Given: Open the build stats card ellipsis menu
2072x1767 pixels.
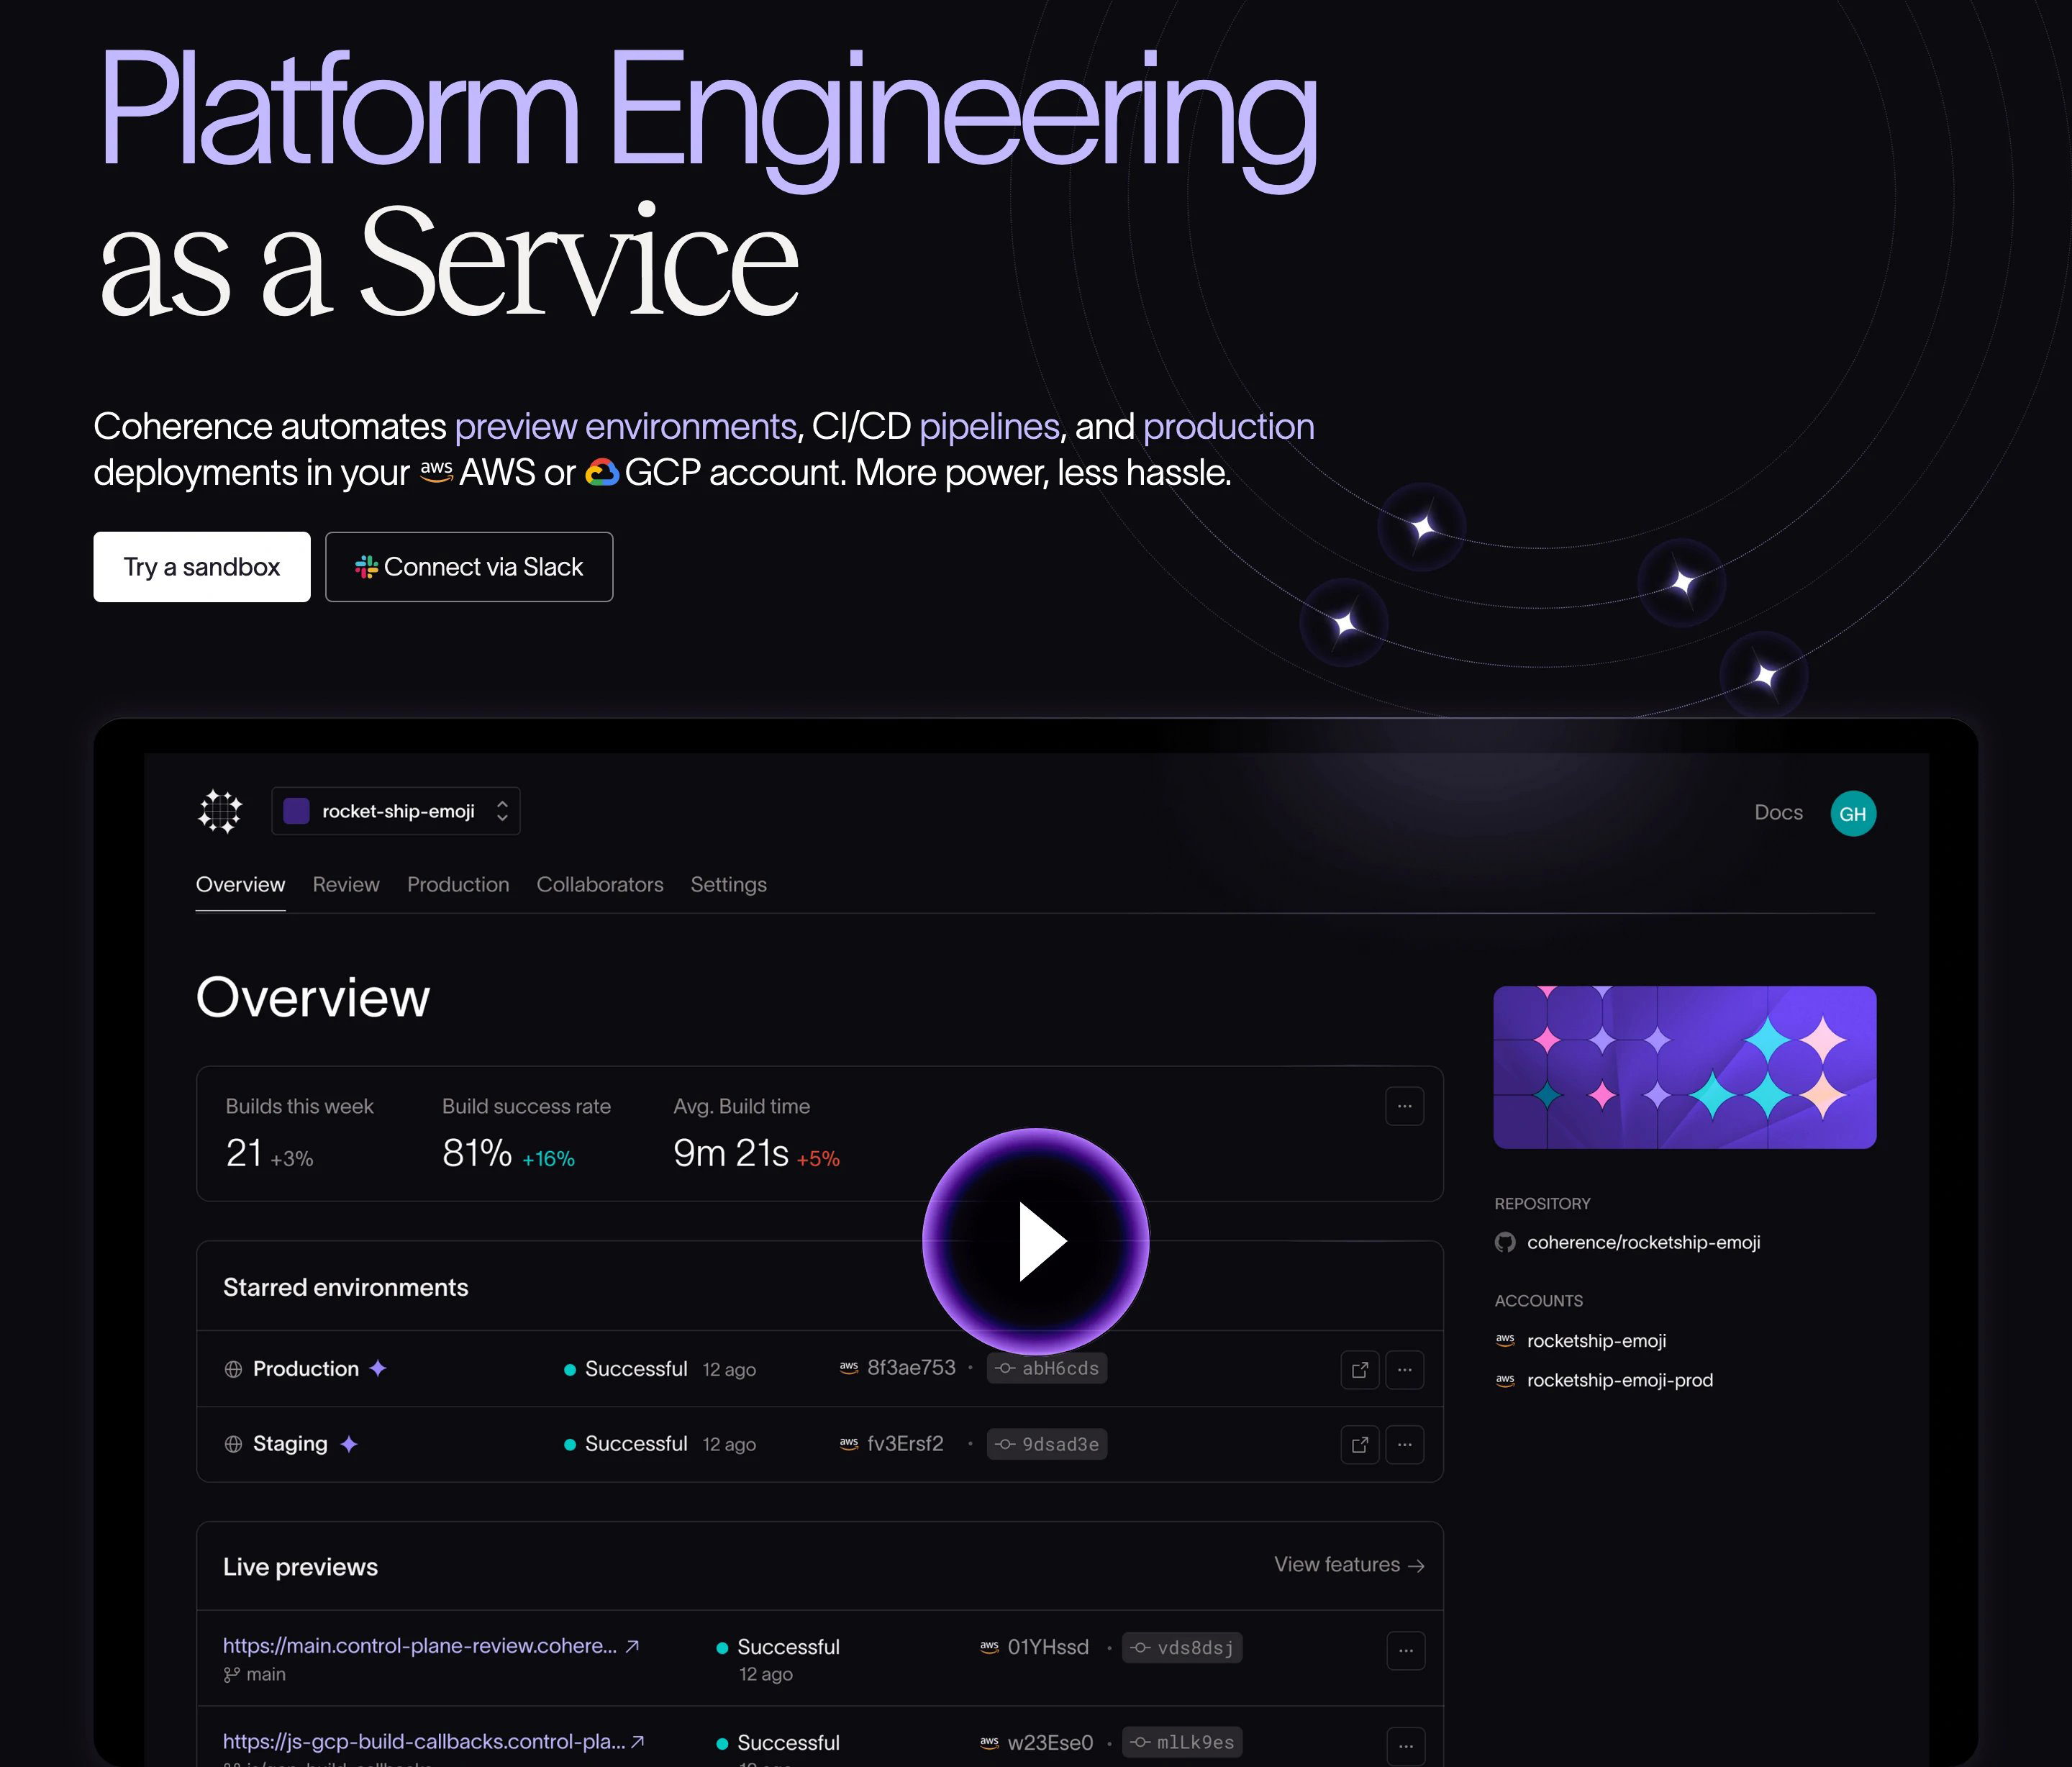Looking at the screenshot, I should pyautogui.click(x=1404, y=1106).
